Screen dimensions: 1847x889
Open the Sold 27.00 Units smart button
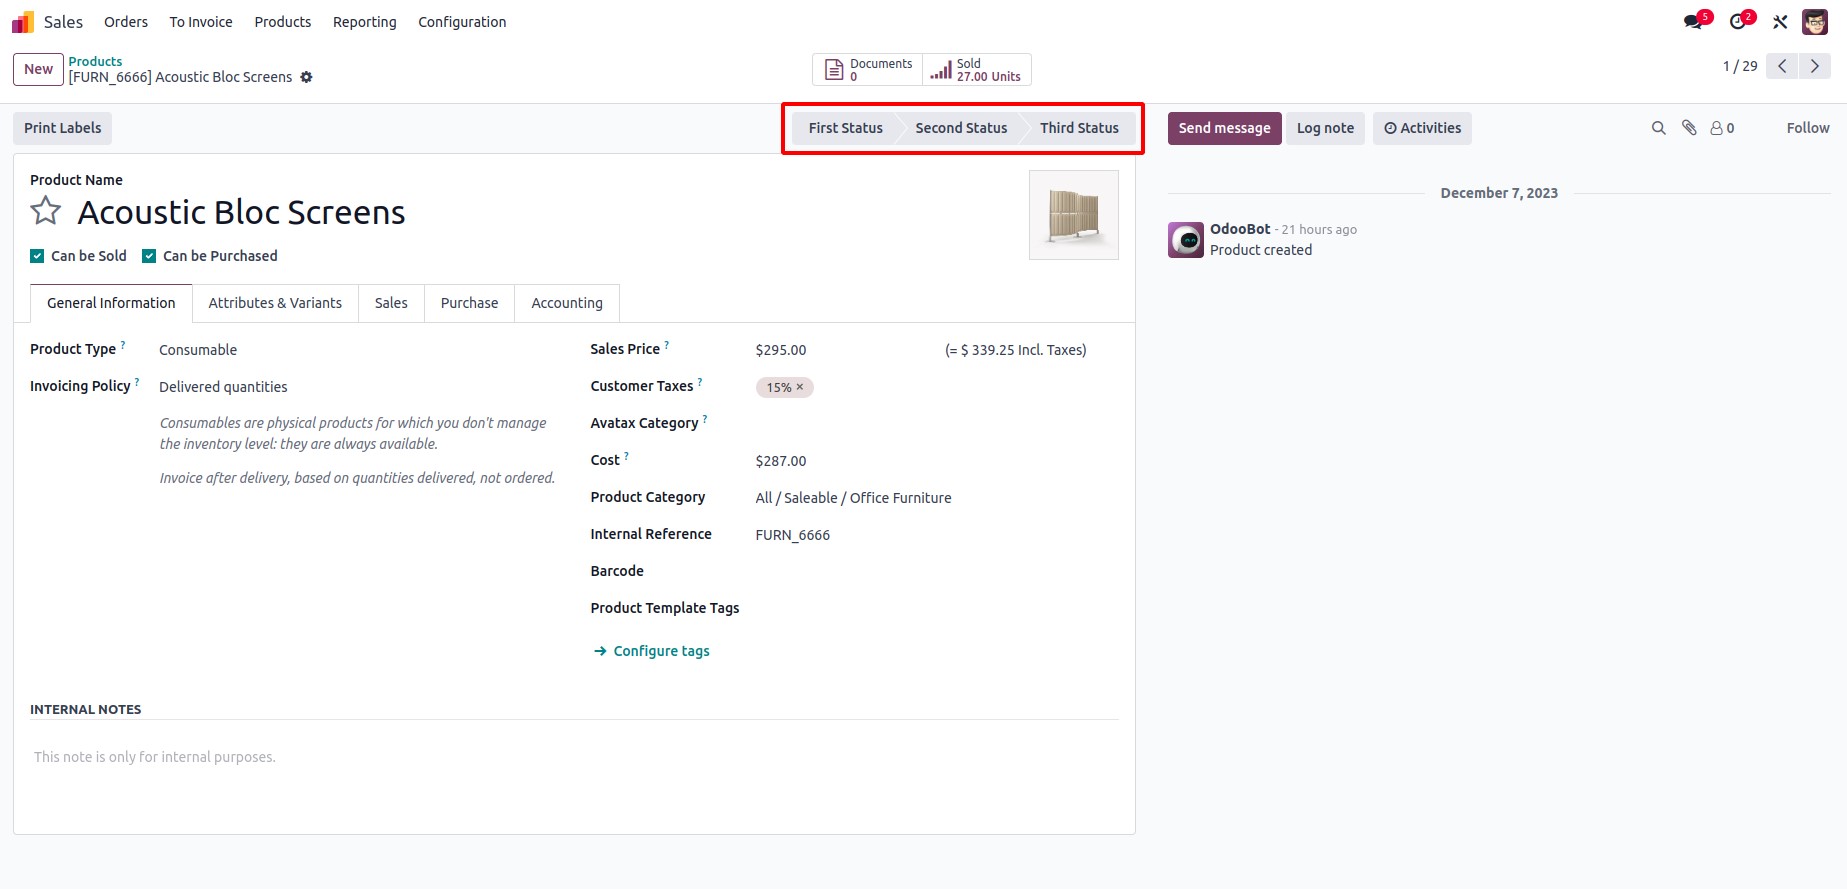point(976,70)
